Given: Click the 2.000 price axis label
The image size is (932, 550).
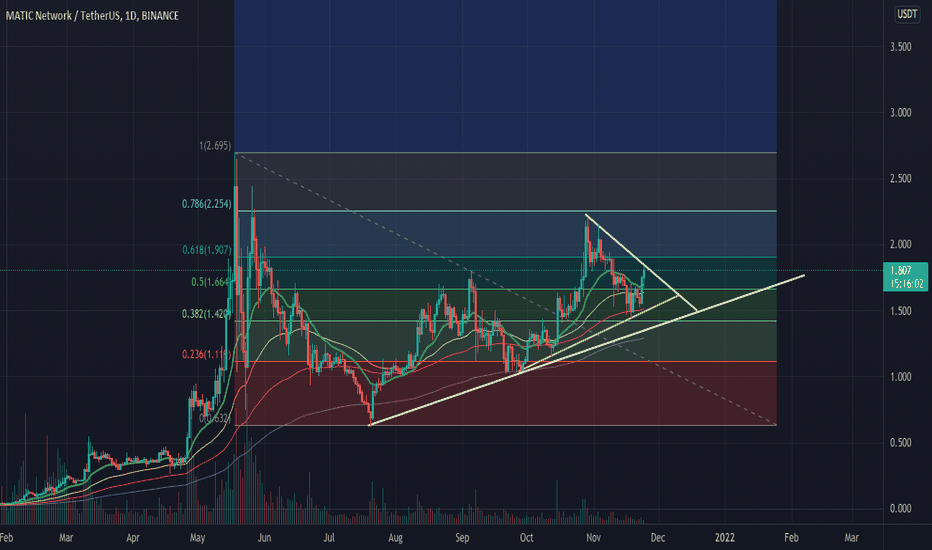Looking at the screenshot, I should [x=900, y=245].
